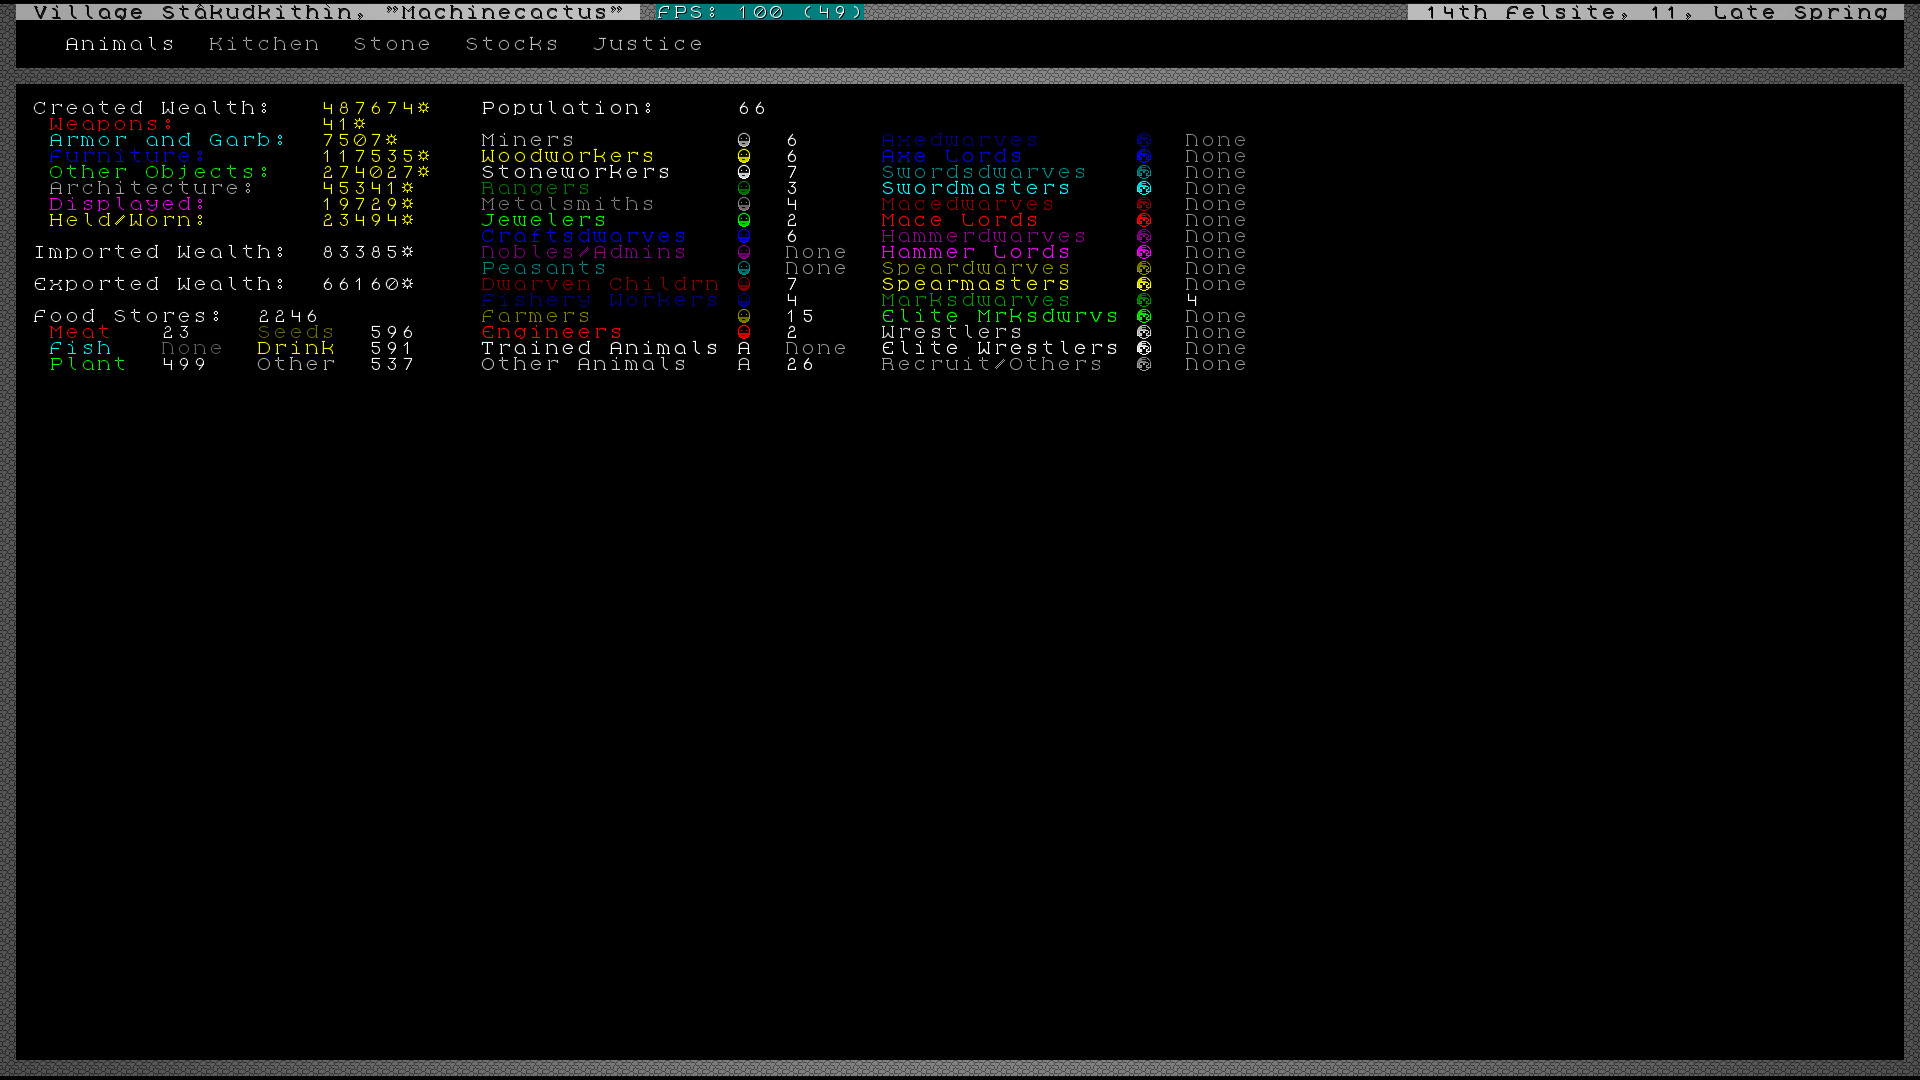Click the Miners dwarf face icon
This screenshot has width=1920, height=1080.
pos(744,140)
